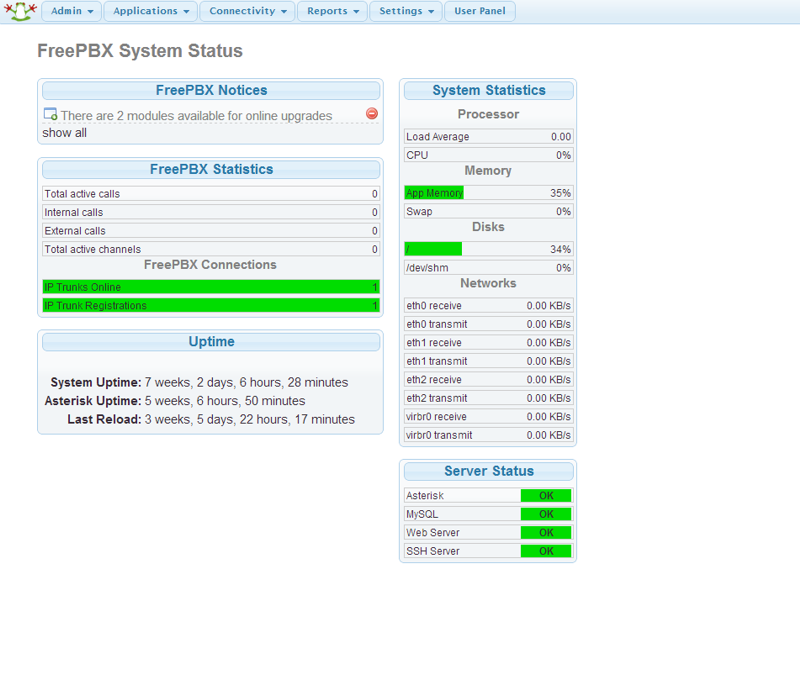The height and width of the screenshot is (691, 800).
Task: Expand the Reports dropdown menu
Action: point(333,11)
